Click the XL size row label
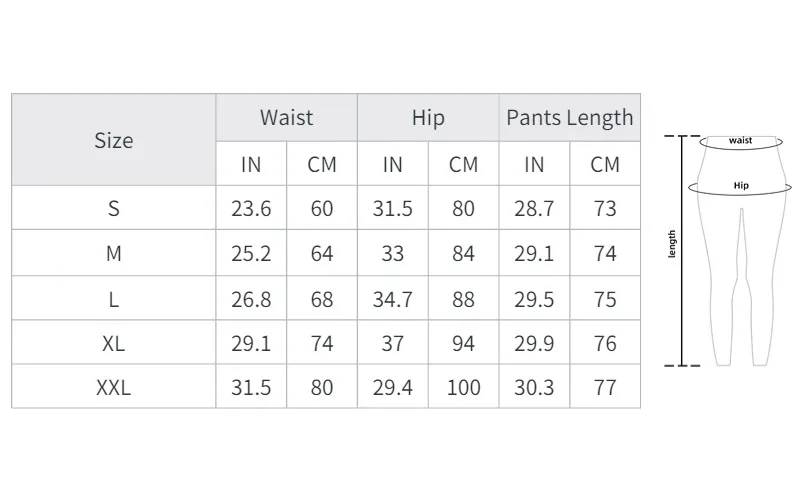Viewport: 800px width, 500px height. [x=114, y=343]
